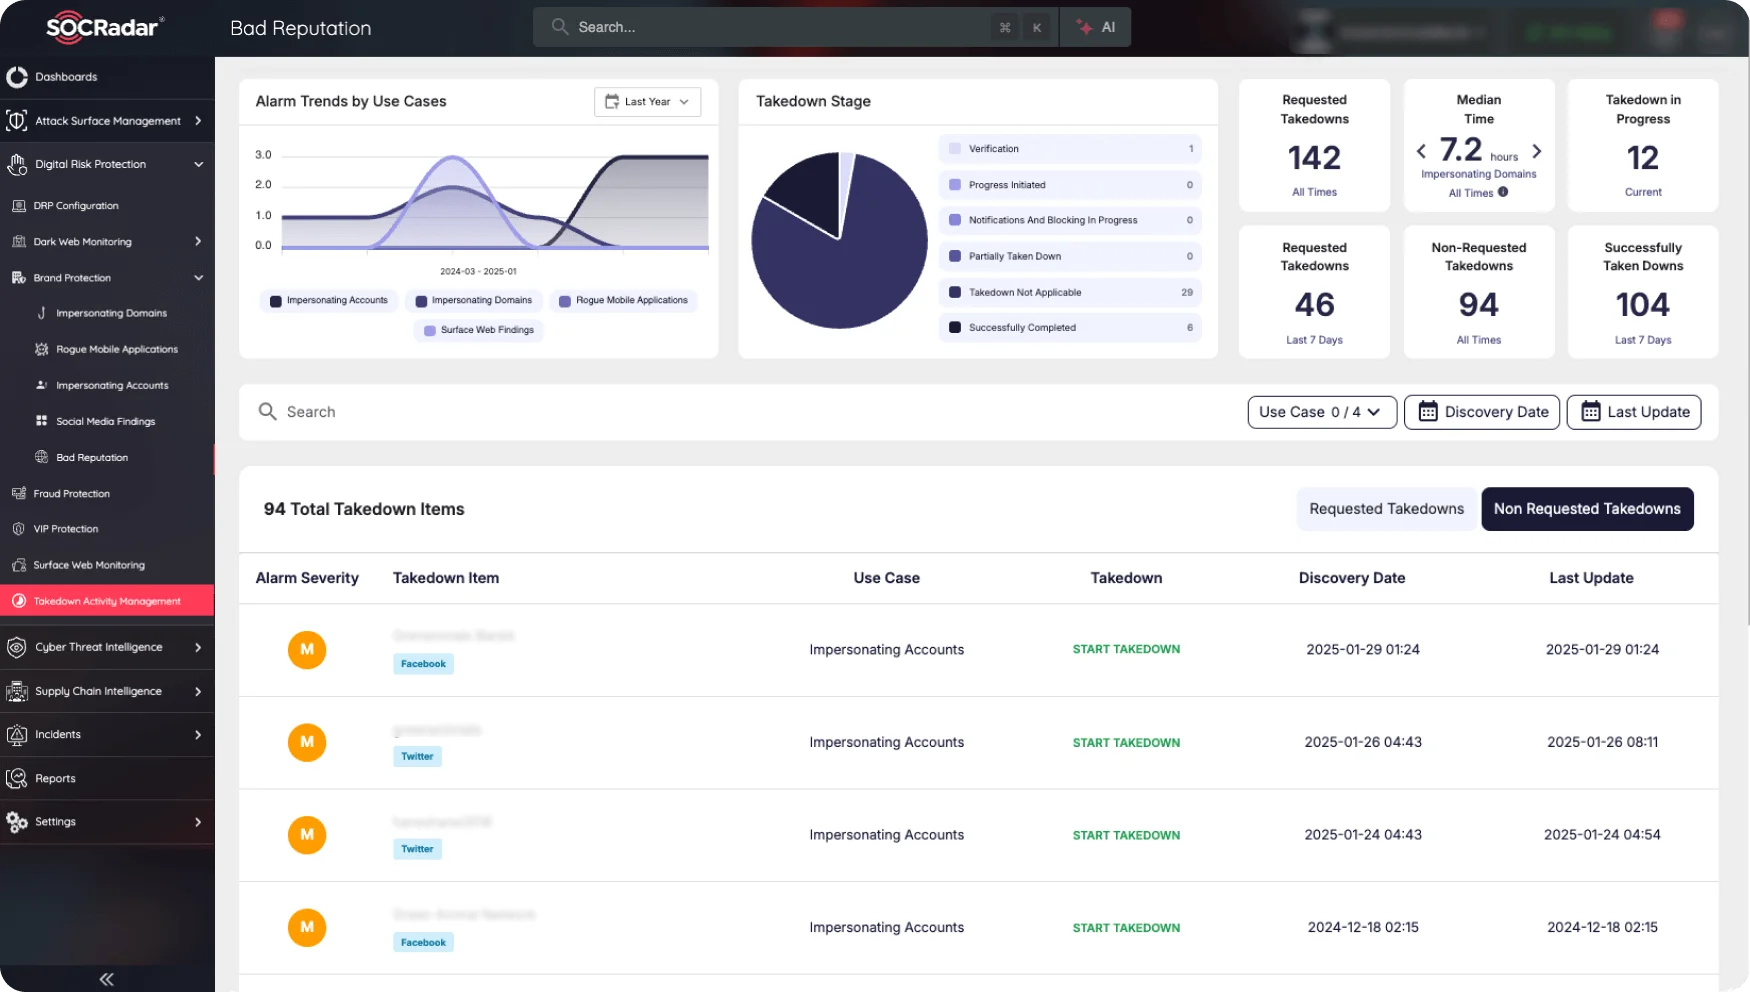
Task: Toggle Rogue Mobile Applications legend series
Action: coord(623,301)
